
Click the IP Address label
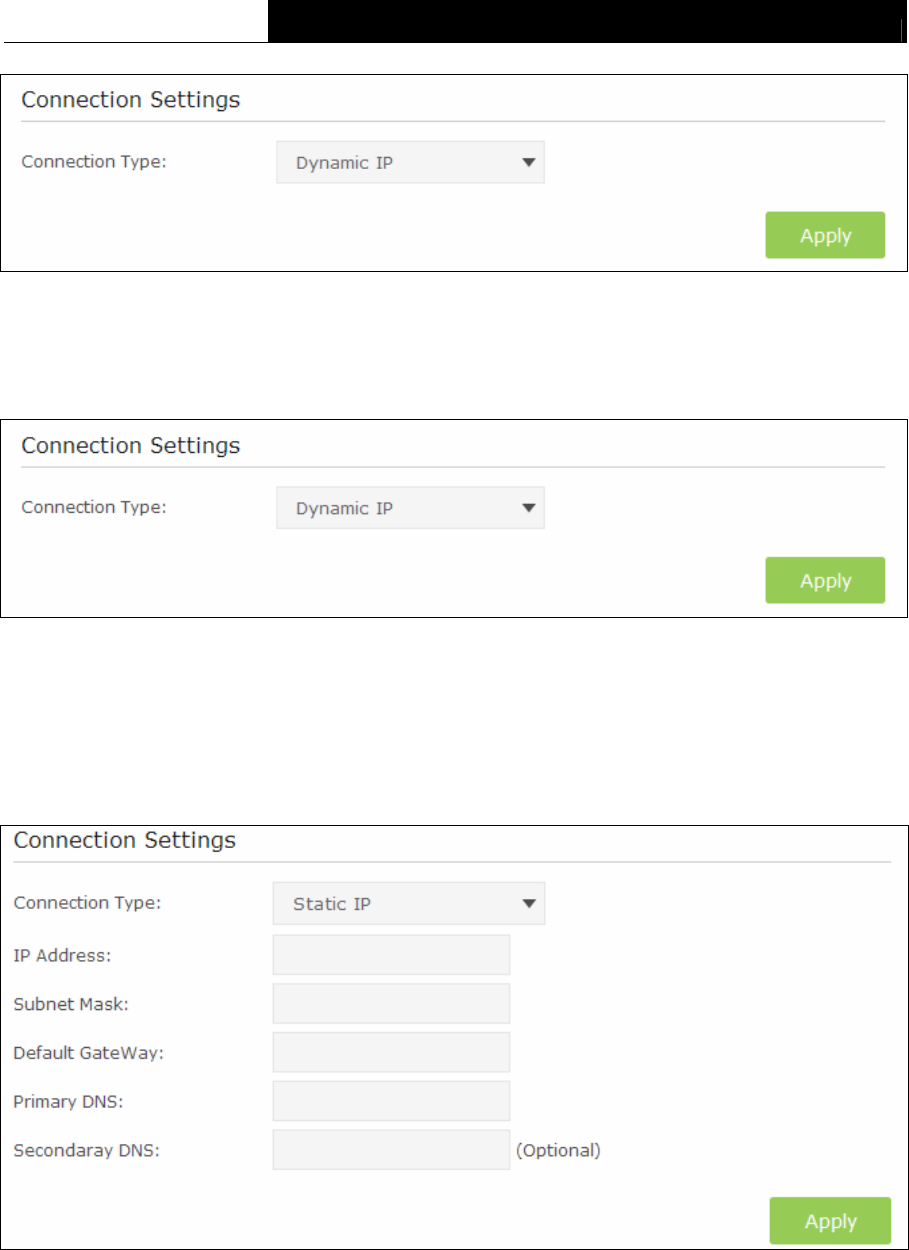62,955
